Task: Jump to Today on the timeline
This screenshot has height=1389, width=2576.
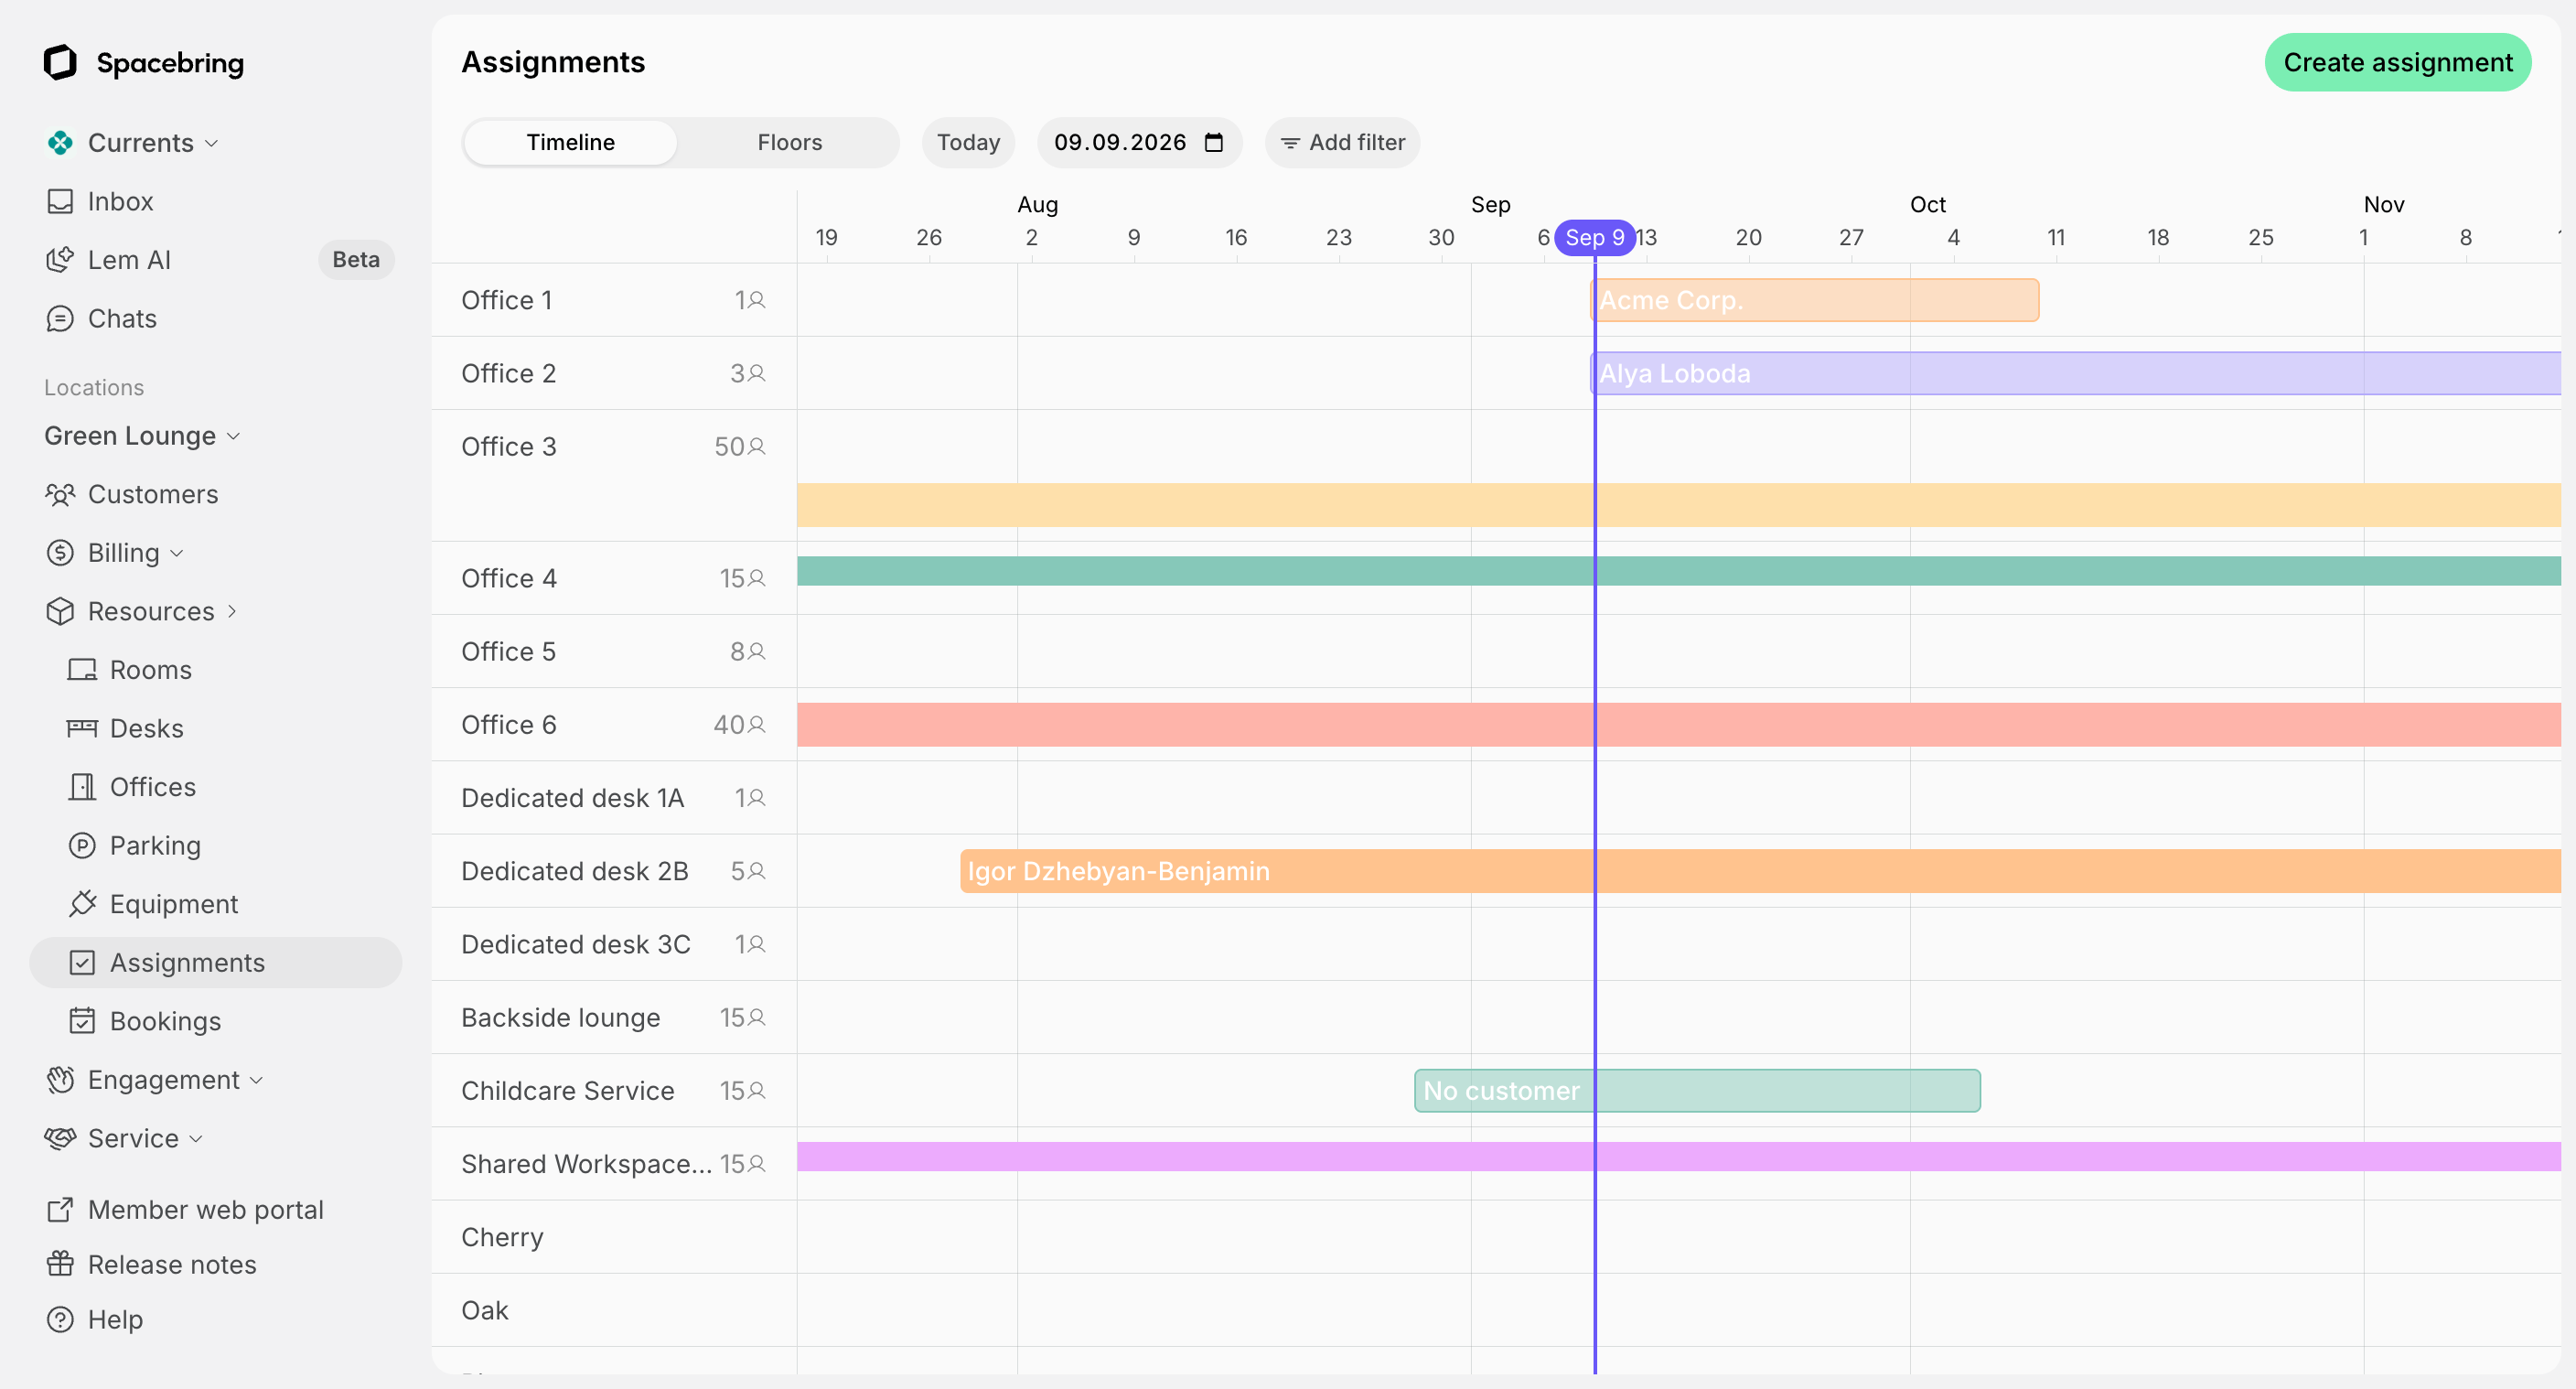Action: [968, 142]
